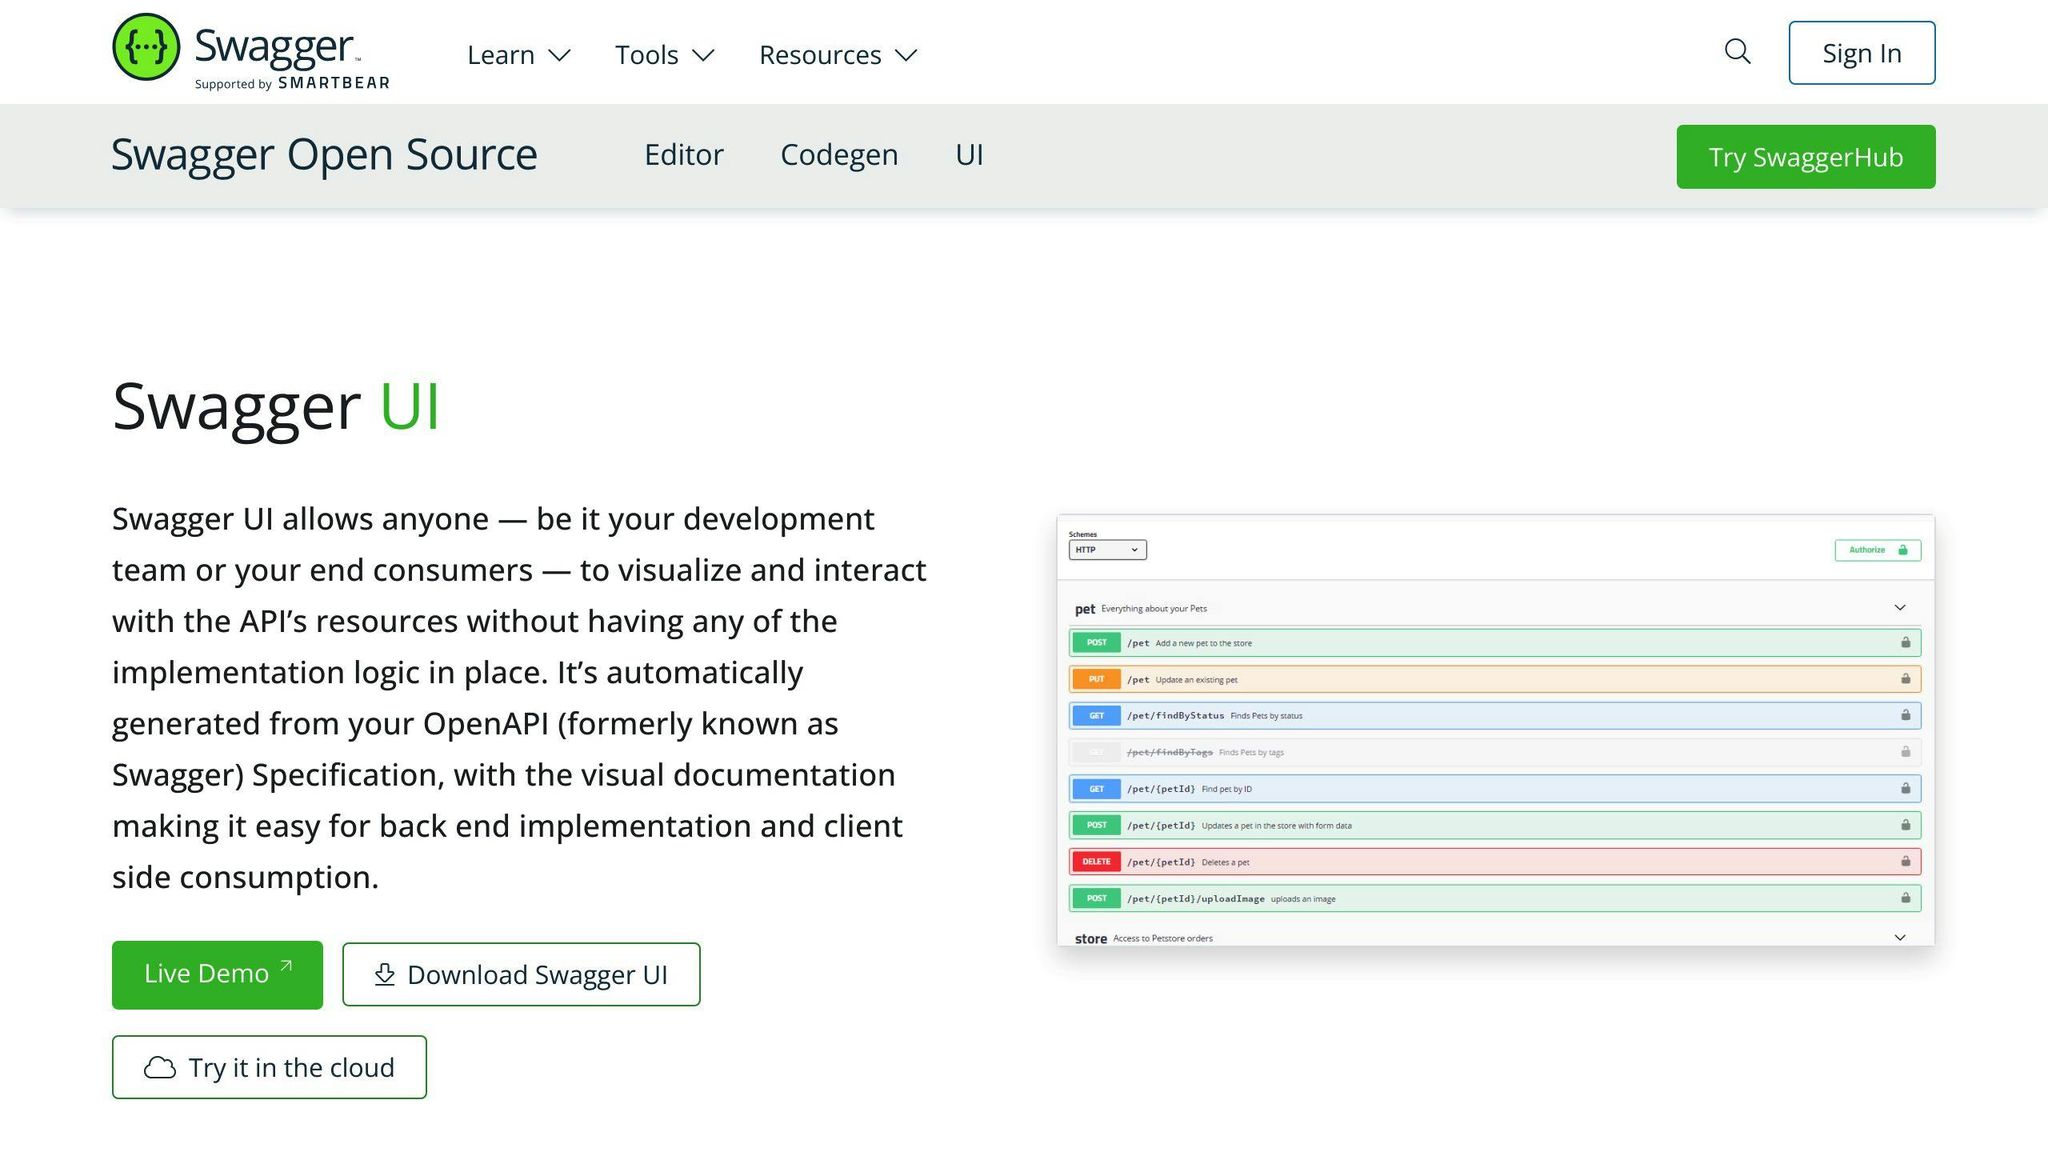Toggle authorization lock on GET /pet/findByStatus
2048x1152 pixels.
(x=1905, y=715)
